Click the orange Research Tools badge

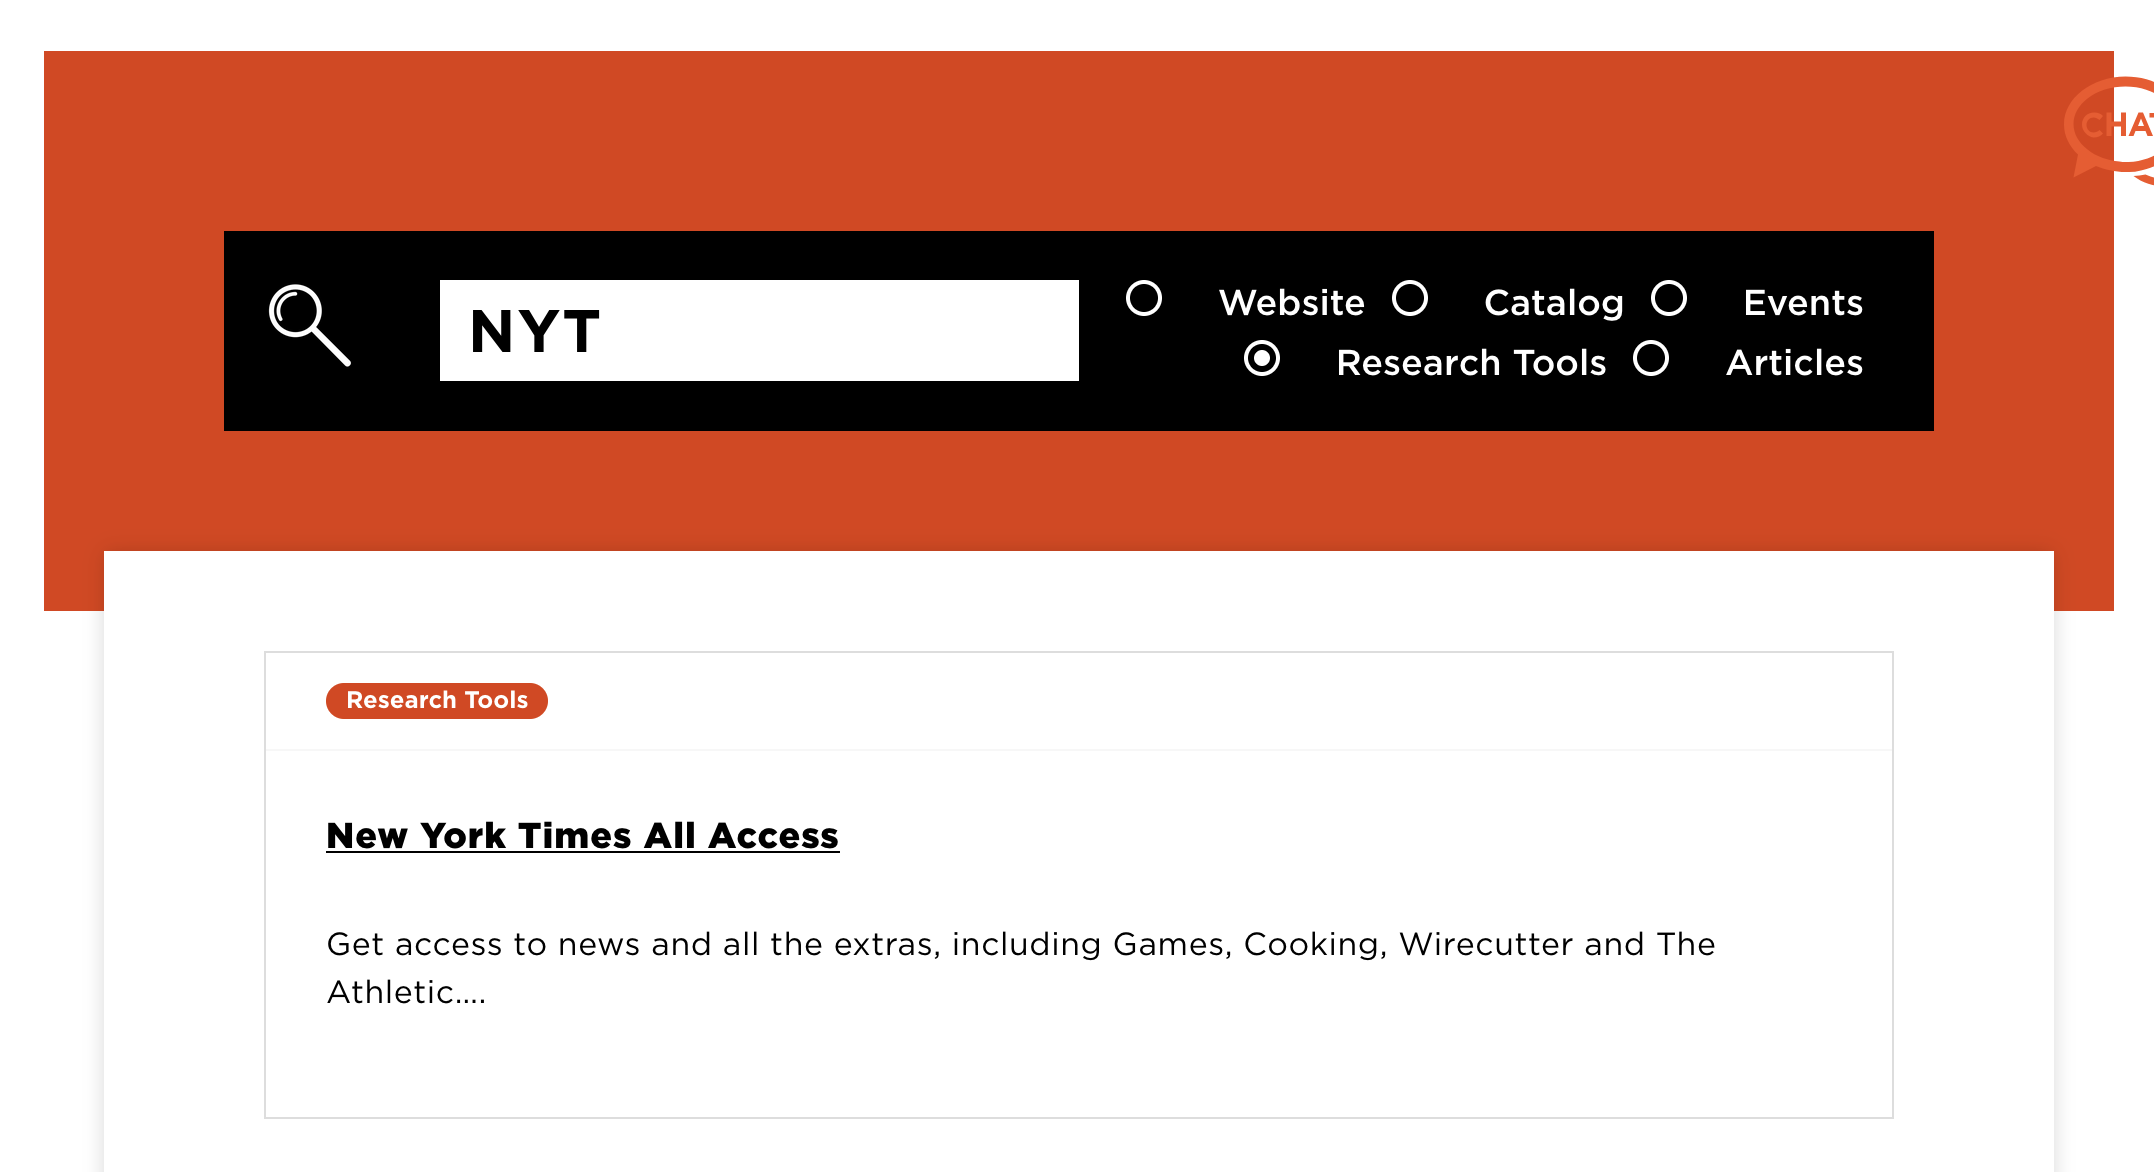coord(437,701)
